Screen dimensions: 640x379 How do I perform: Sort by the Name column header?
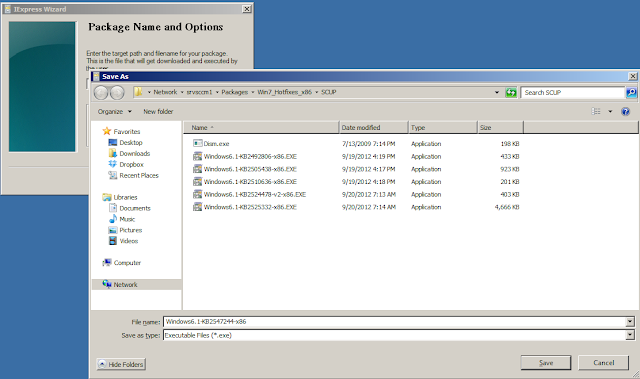click(x=261, y=128)
